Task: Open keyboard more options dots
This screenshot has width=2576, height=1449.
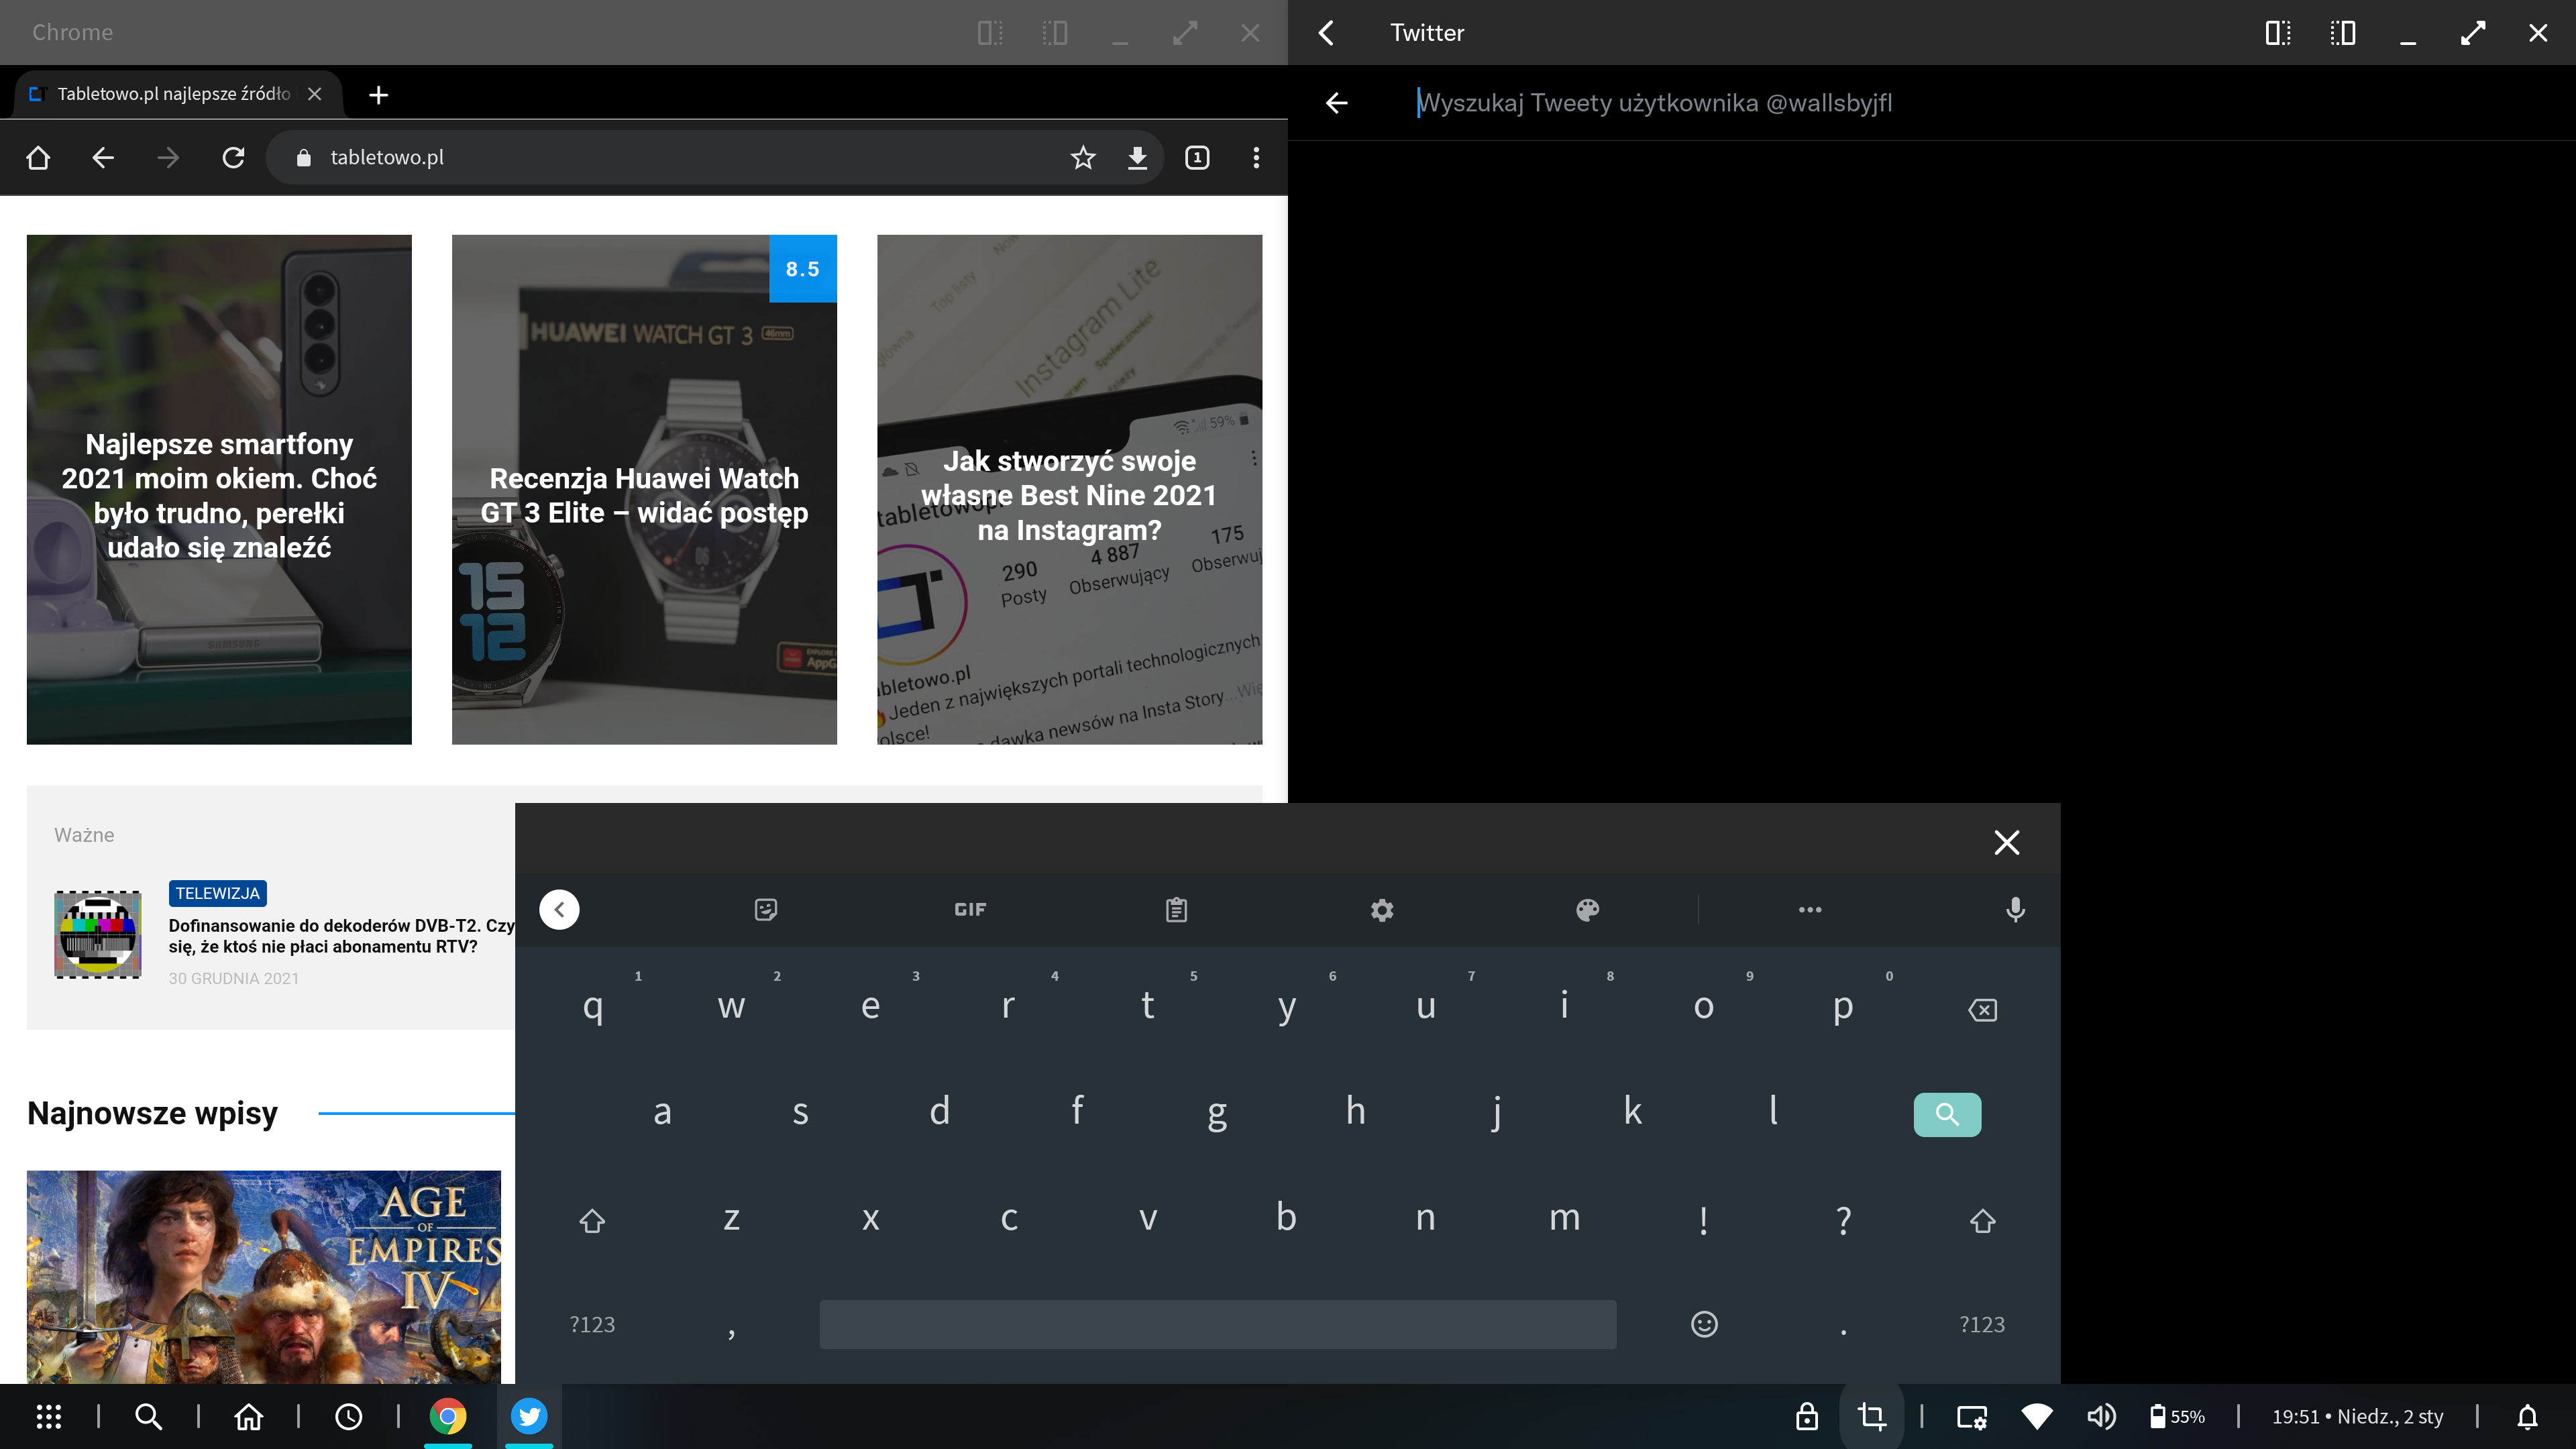Action: click(1810, 909)
